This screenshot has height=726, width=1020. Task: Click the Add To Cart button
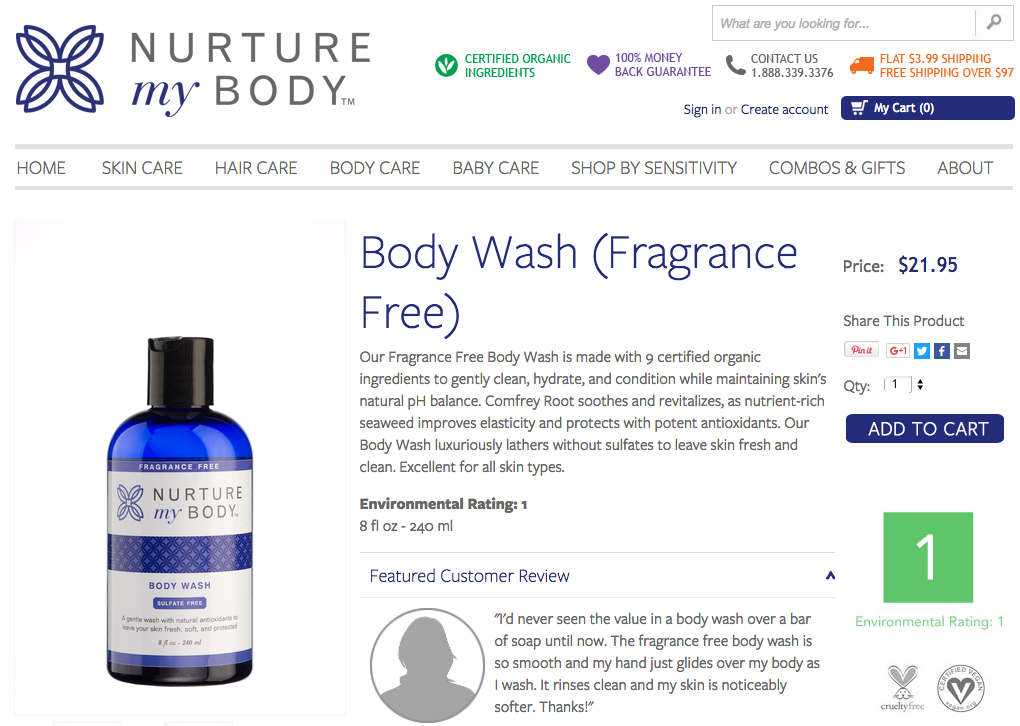click(x=924, y=429)
